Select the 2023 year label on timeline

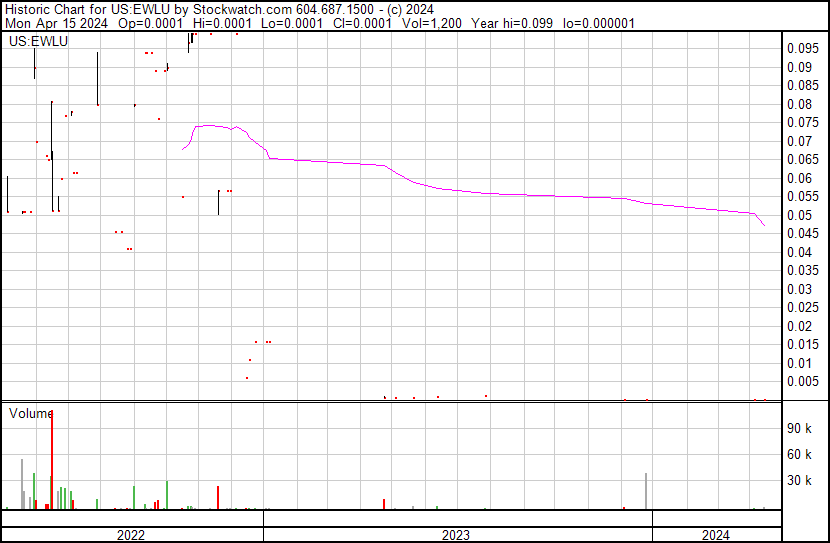point(456,535)
